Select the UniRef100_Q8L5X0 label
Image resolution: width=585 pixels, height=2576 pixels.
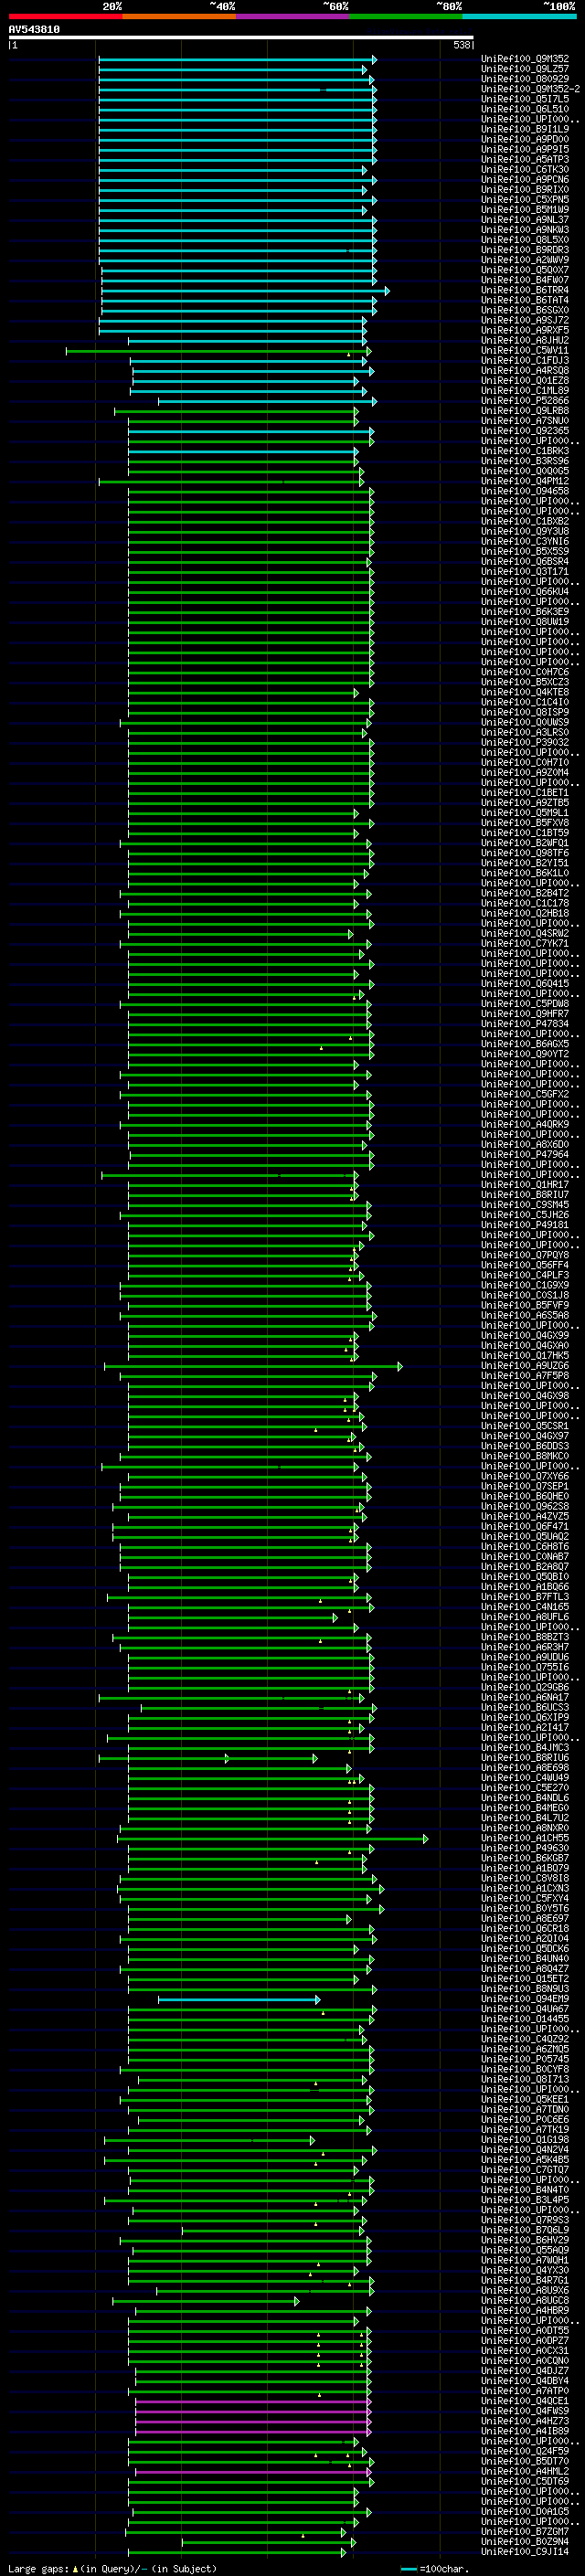click(x=525, y=240)
